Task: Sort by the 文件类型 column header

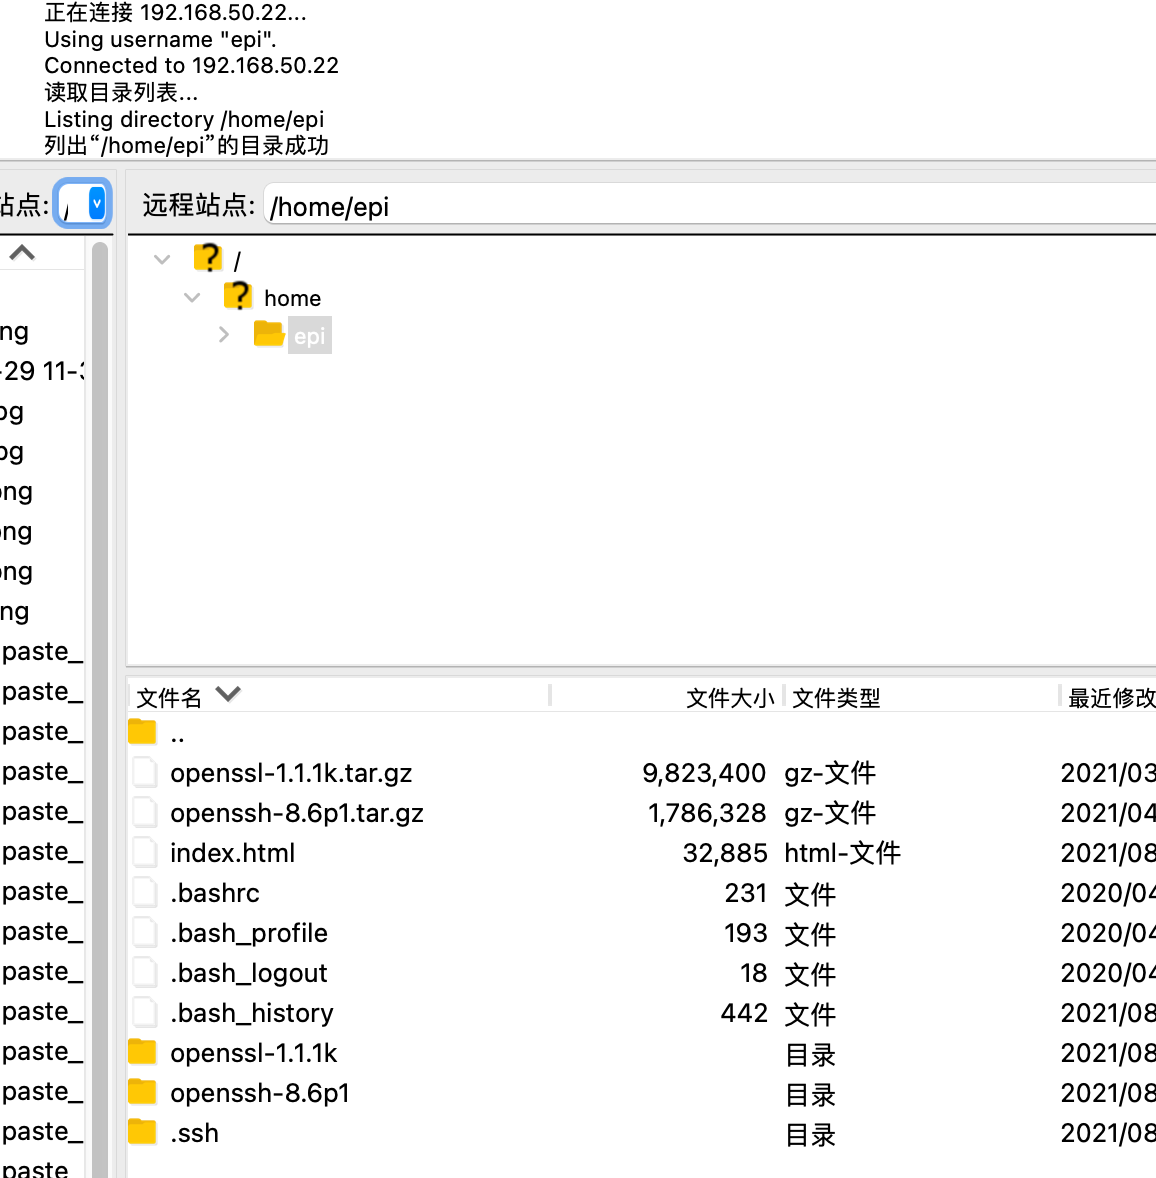Action: 836,697
